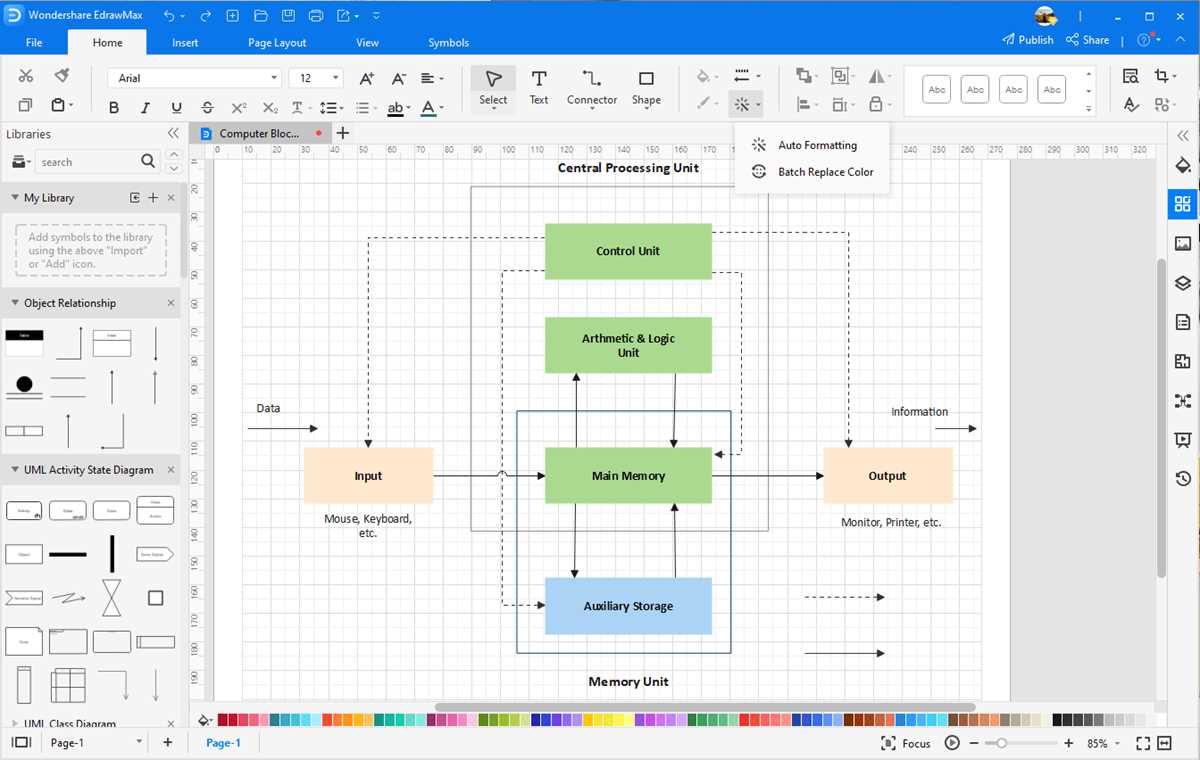Click the Copy icon
This screenshot has height=760, width=1200.
point(26,106)
